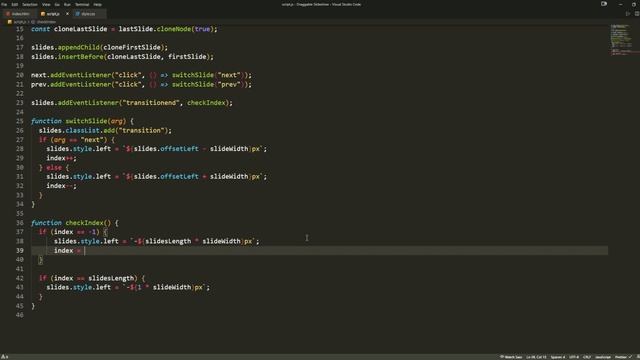Click 'slidesLength' condition on line 42
This screenshot has width=640, height=360.
(x=111, y=278)
